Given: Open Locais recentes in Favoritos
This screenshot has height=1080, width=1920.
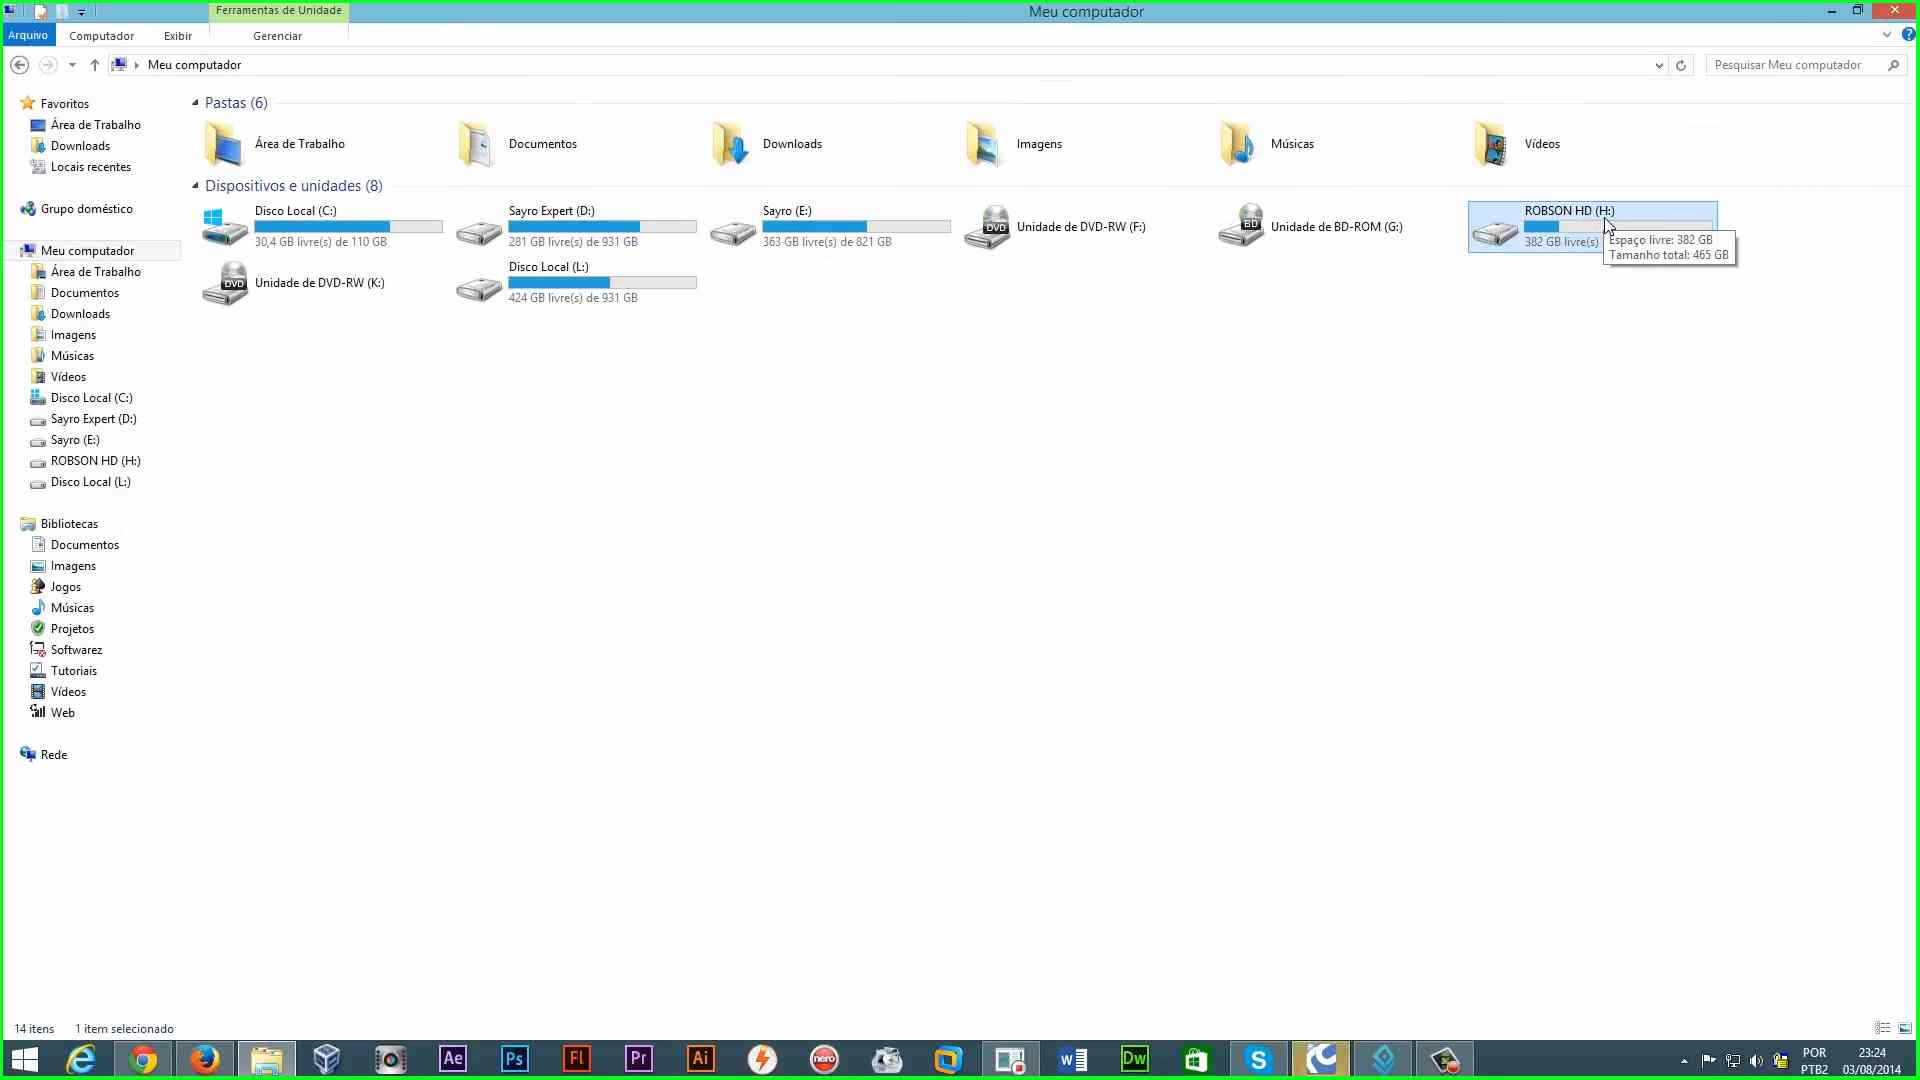Looking at the screenshot, I should click(90, 167).
